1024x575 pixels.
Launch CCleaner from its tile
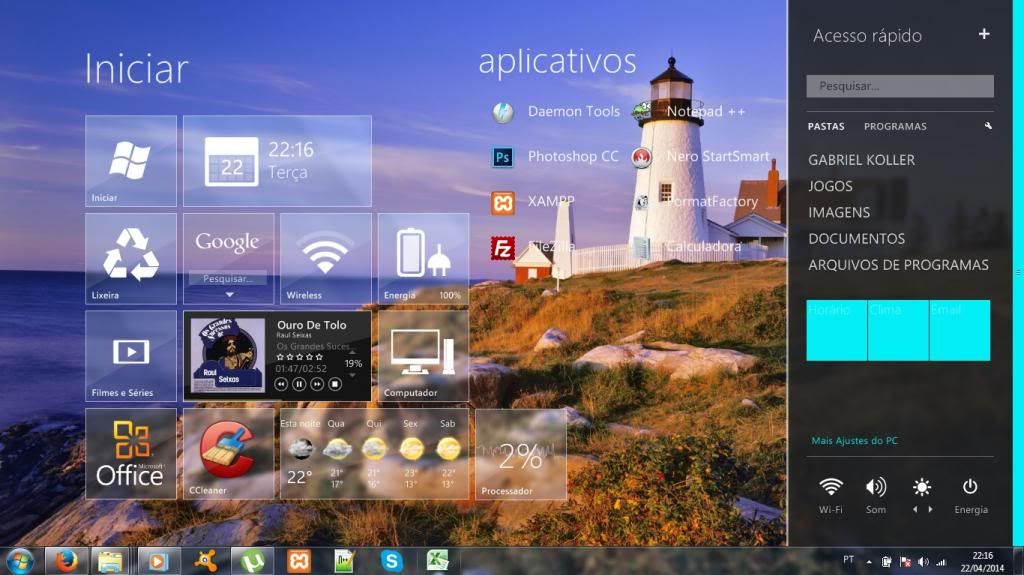[228, 453]
